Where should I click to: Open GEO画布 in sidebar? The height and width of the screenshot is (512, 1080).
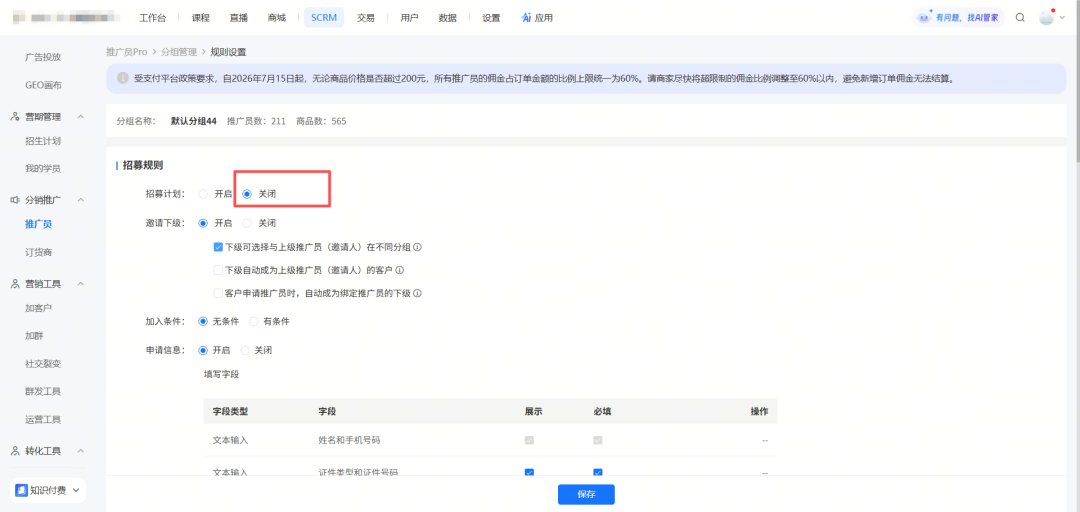pyautogui.click(x=43, y=85)
